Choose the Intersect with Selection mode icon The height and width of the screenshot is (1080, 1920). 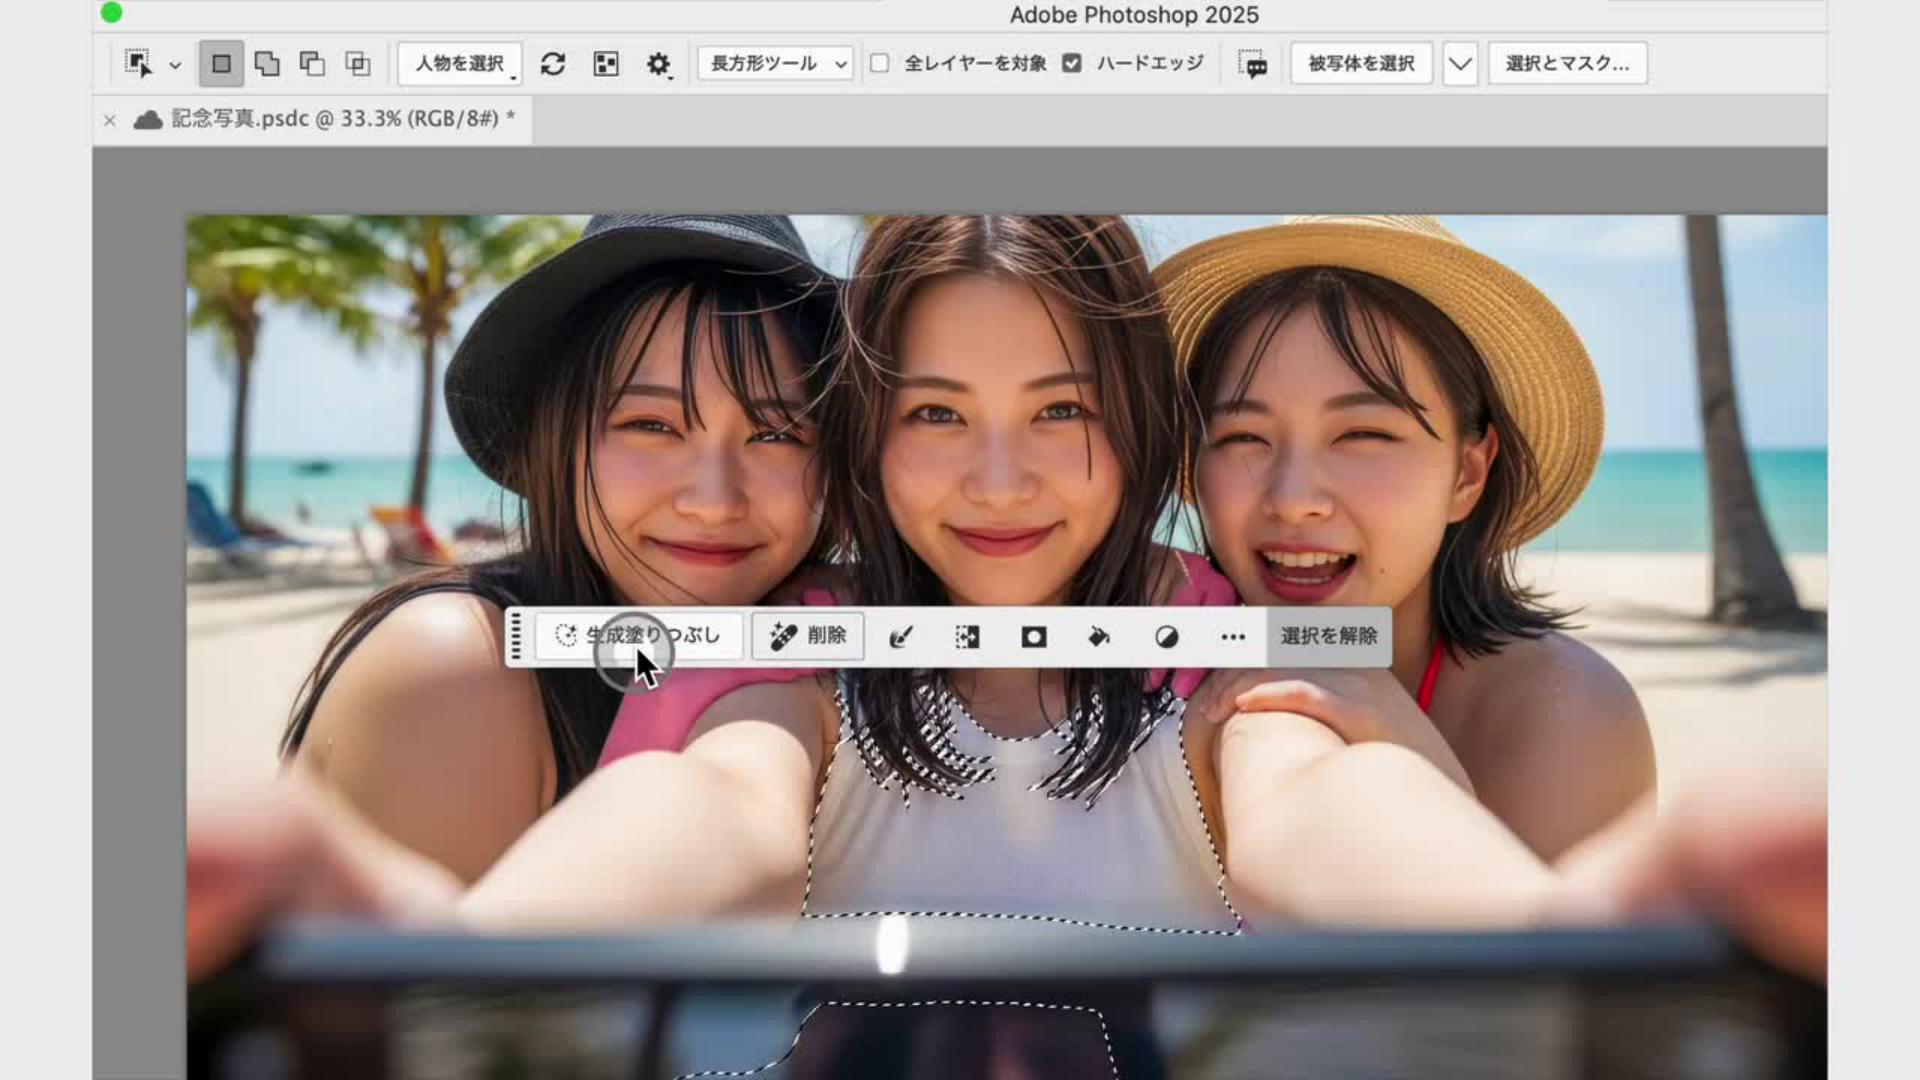click(x=358, y=64)
